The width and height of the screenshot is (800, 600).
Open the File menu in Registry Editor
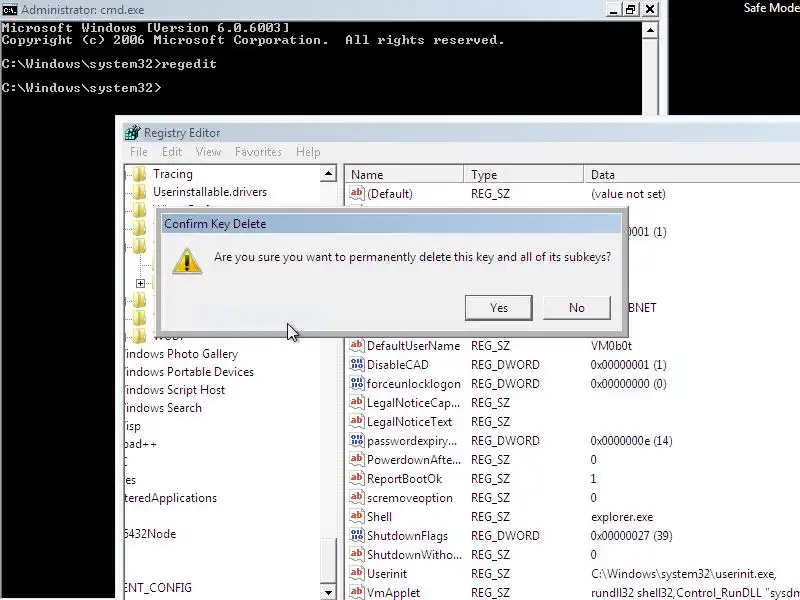(x=139, y=152)
